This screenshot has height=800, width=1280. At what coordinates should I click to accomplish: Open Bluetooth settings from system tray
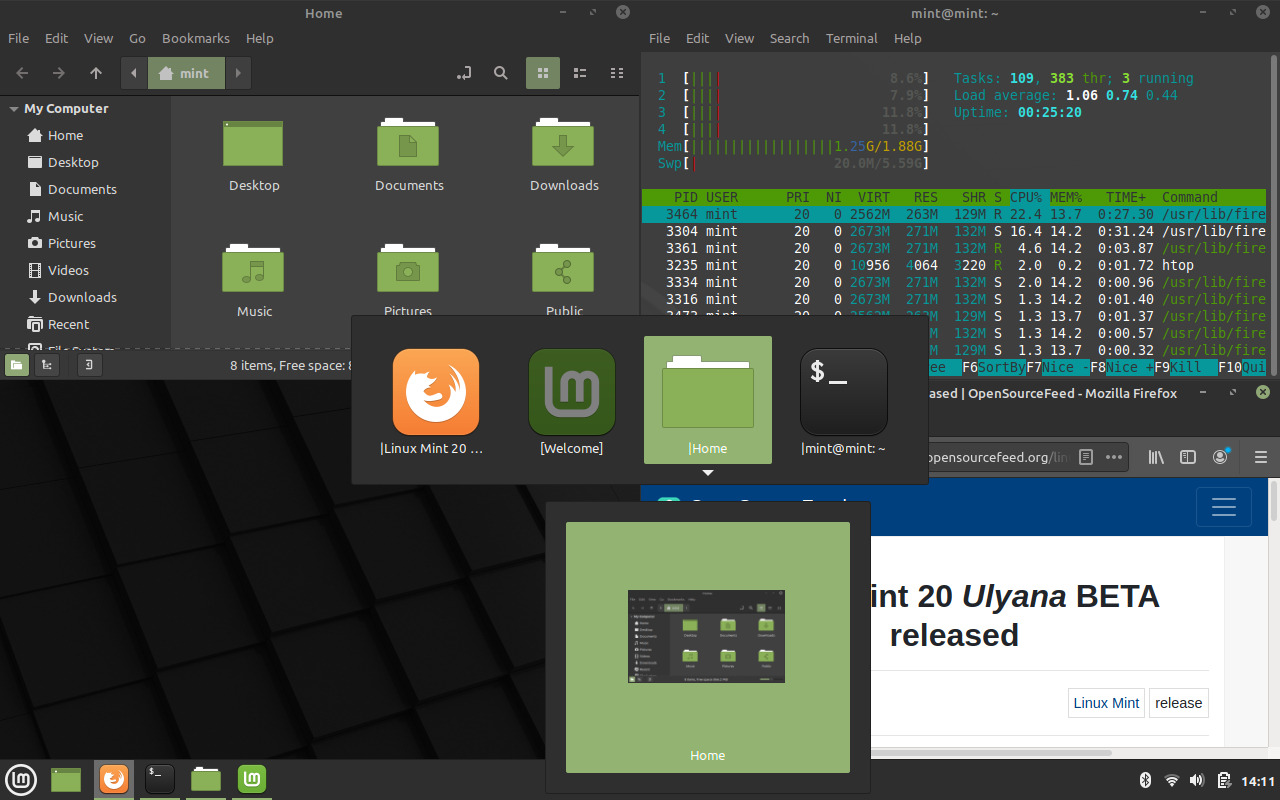[x=1146, y=779]
